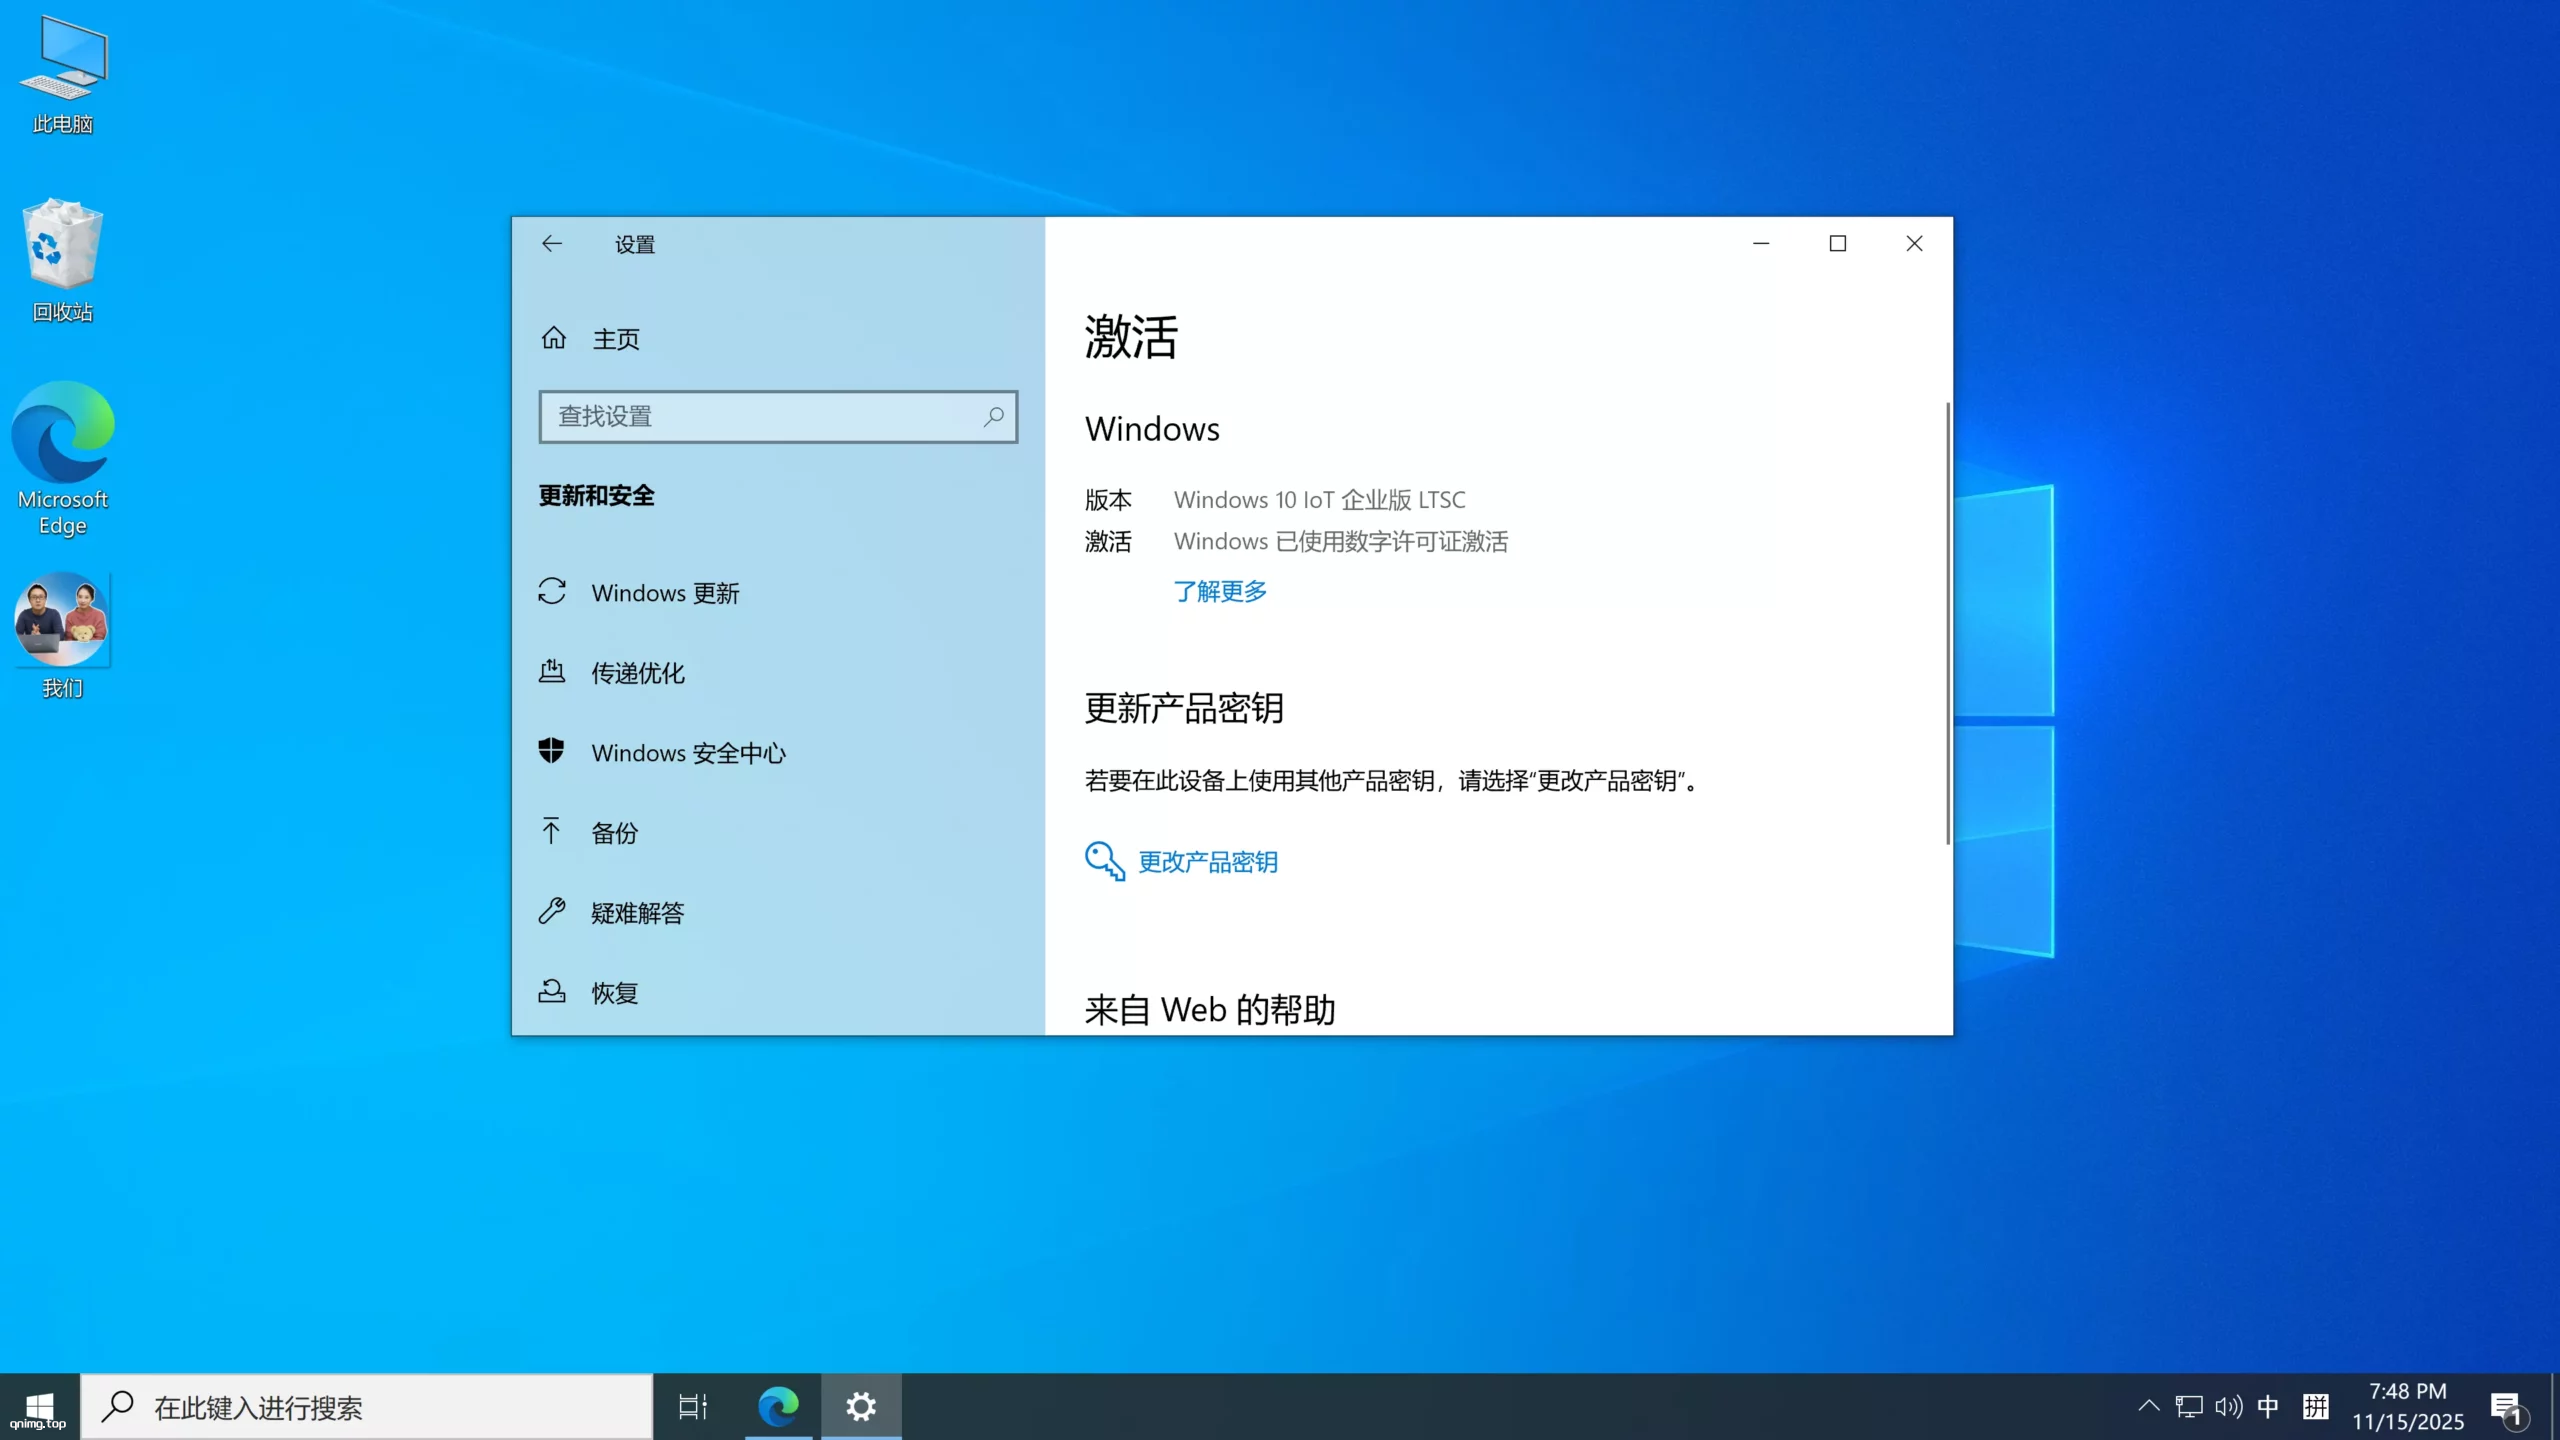Open the Start menu
The image size is (2560, 1440).
[38, 1406]
